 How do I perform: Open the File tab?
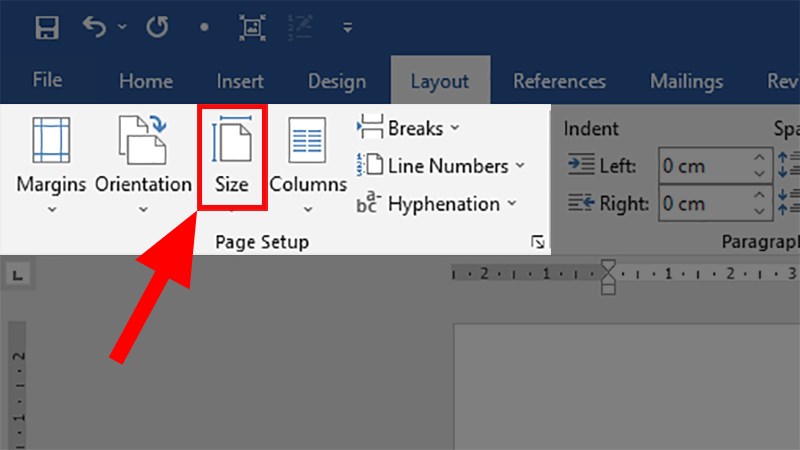pyautogui.click(x=47, y=80)
